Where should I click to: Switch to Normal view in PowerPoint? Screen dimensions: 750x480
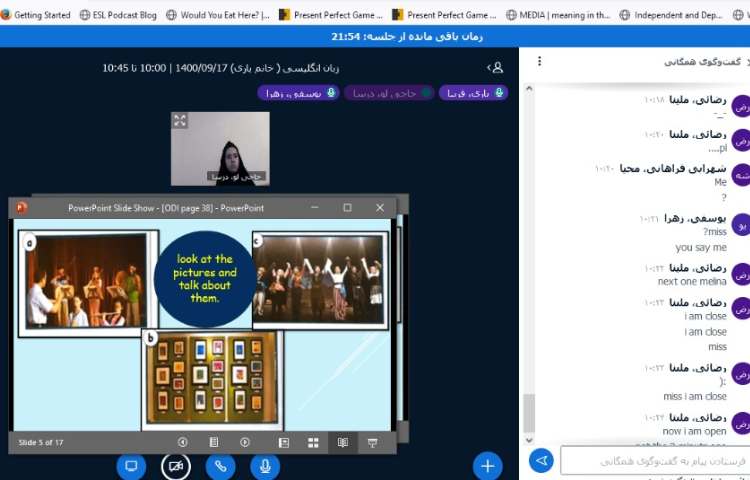[284, 442]
